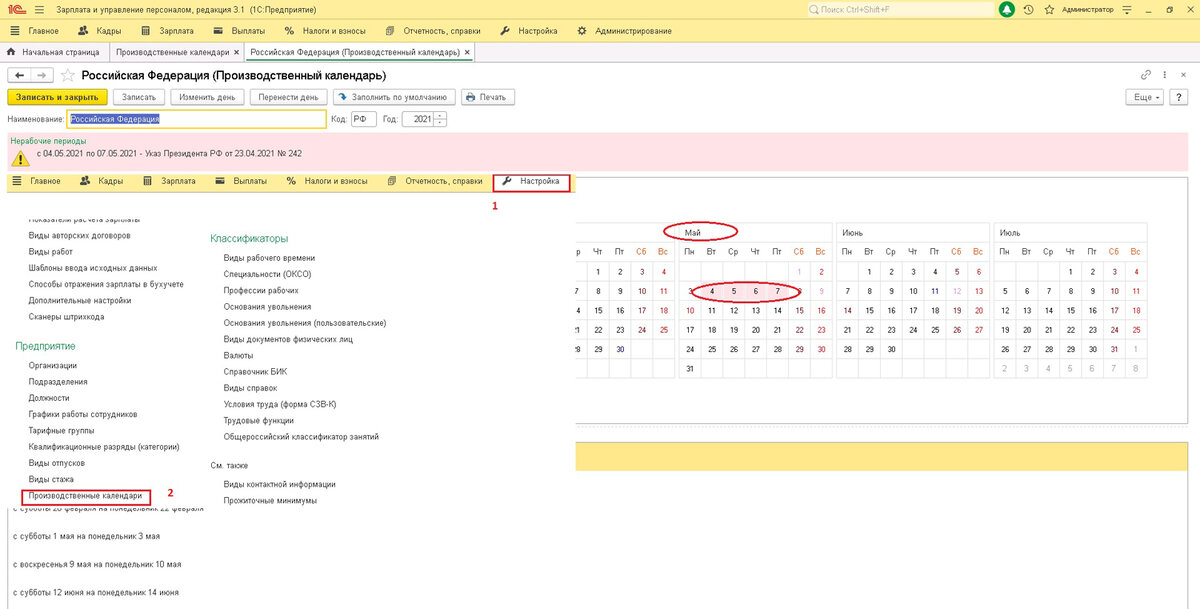Open Дополнительные настройки
1200x609 pixels.
[x=80, y=300]
